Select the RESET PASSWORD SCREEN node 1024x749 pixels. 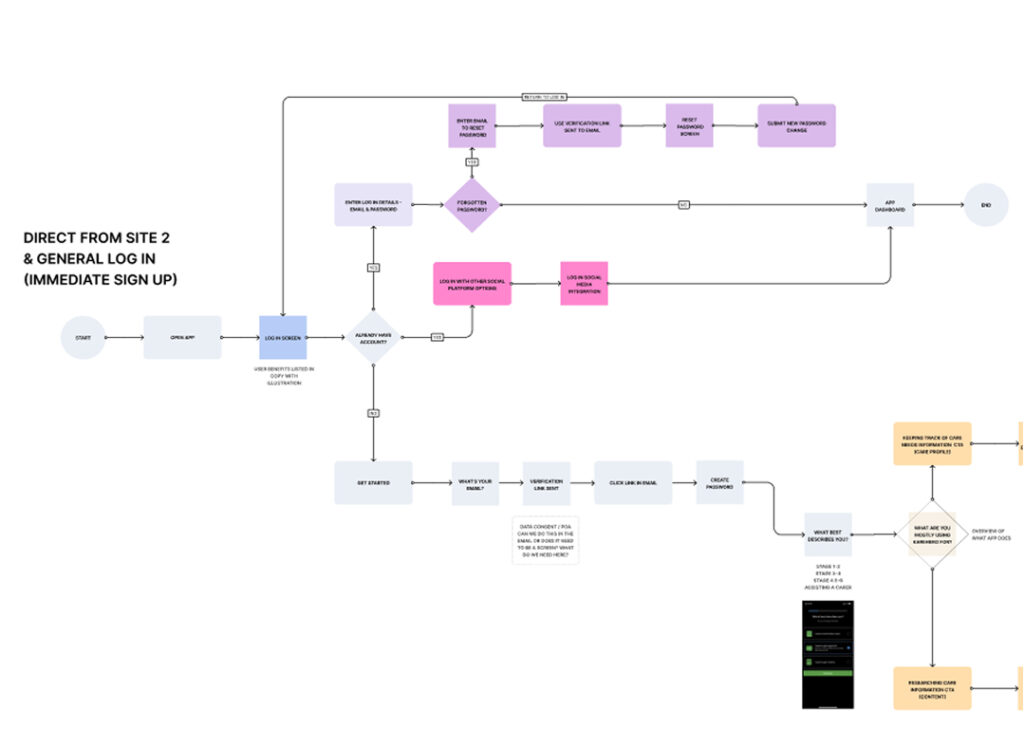tap(689, 126)
